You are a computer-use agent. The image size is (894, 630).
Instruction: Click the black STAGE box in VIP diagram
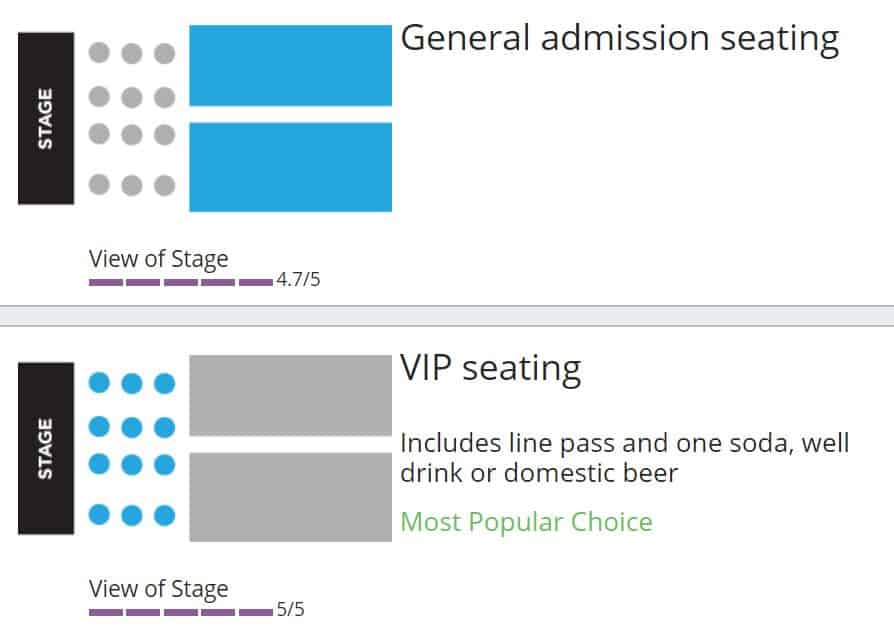(x=46, y=448)
